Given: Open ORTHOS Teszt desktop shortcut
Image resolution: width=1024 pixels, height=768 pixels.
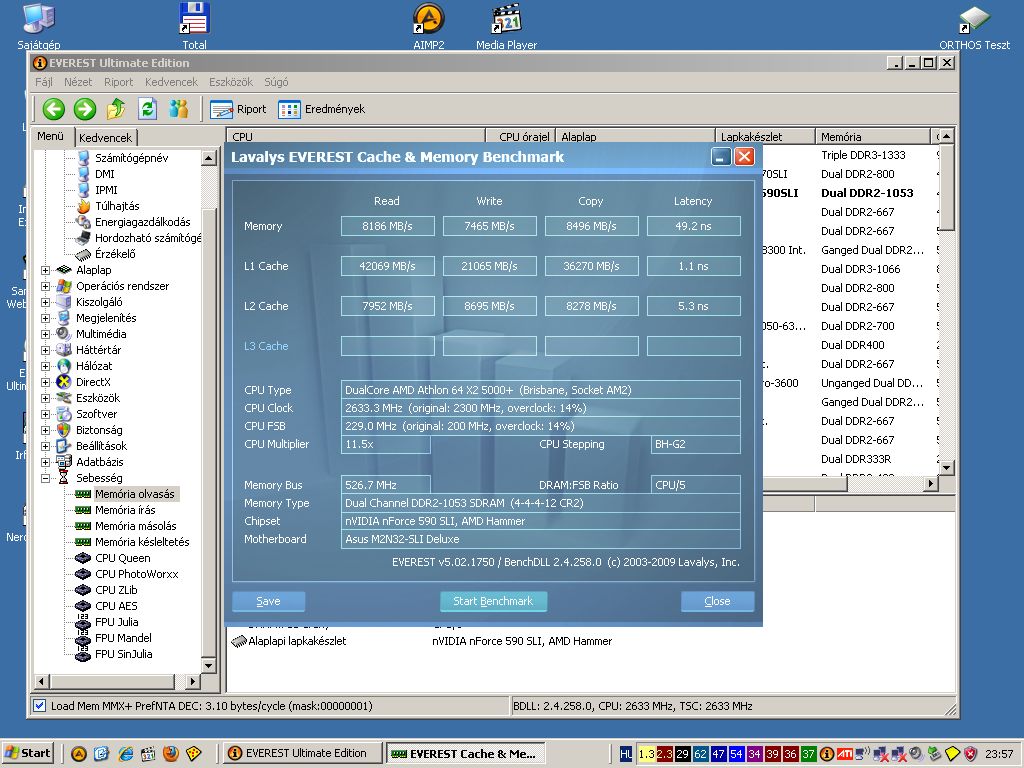Looking at the screenshot, I should (974, 26).
